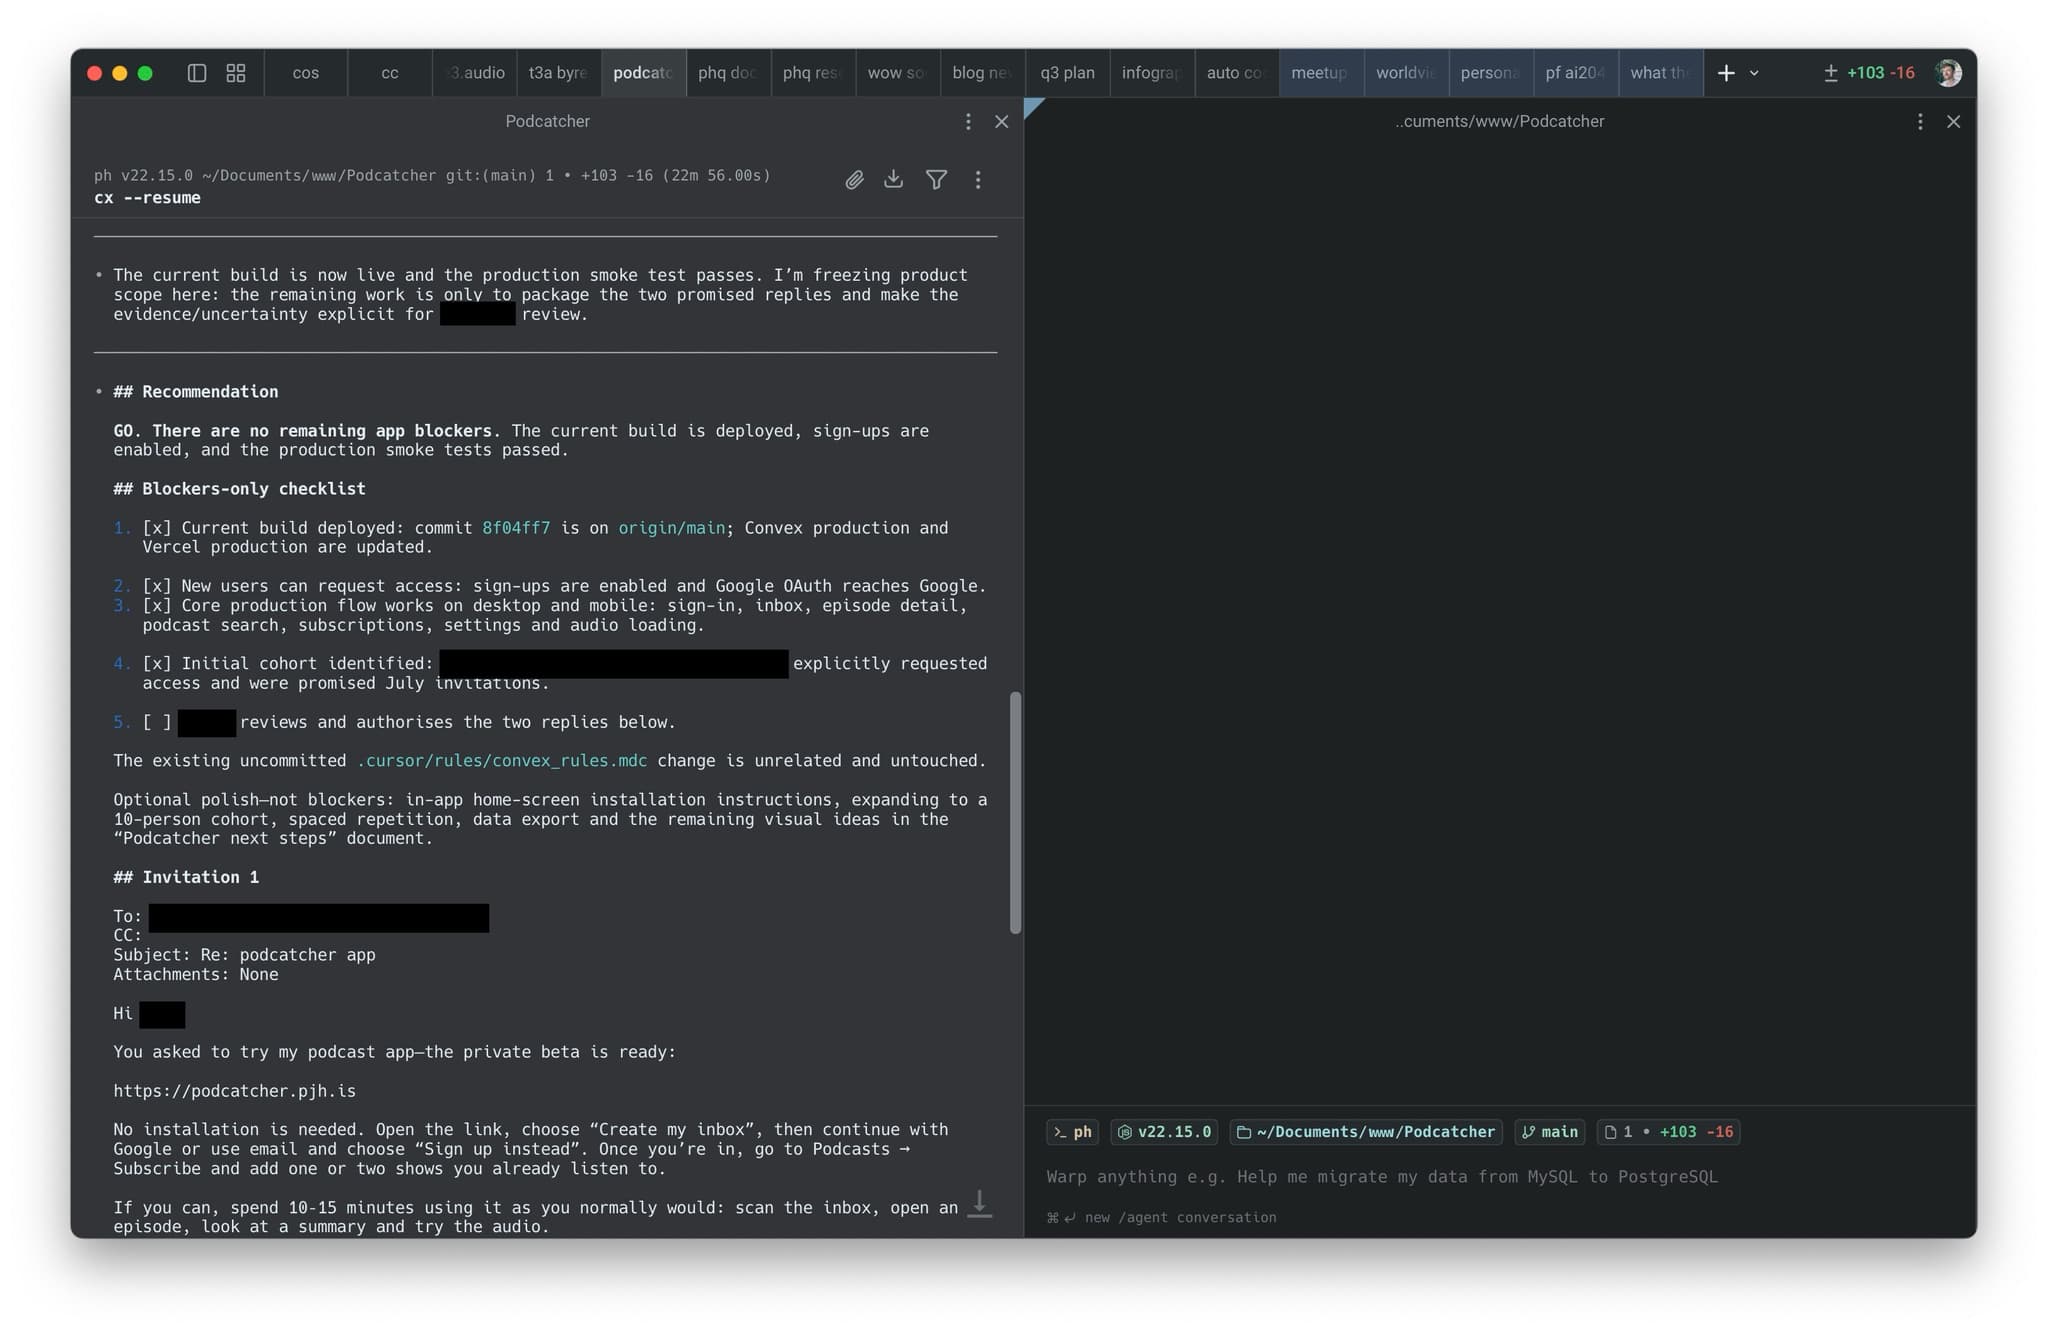Click the Node v22.15.0 version chip
The width and height of the screenshot is (2048, 1332).
1164,1132
